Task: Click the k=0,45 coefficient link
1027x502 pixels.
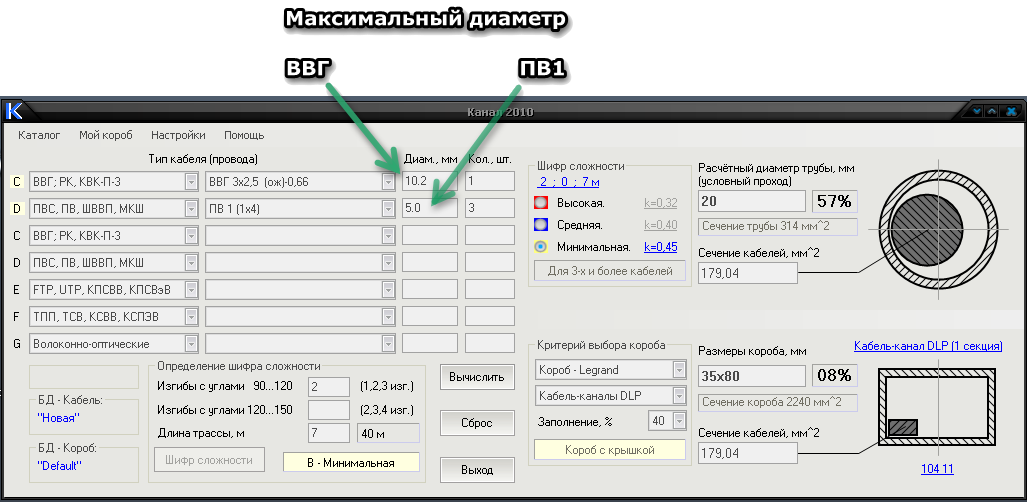Action: pyautogui.click(x=660, y=247)
